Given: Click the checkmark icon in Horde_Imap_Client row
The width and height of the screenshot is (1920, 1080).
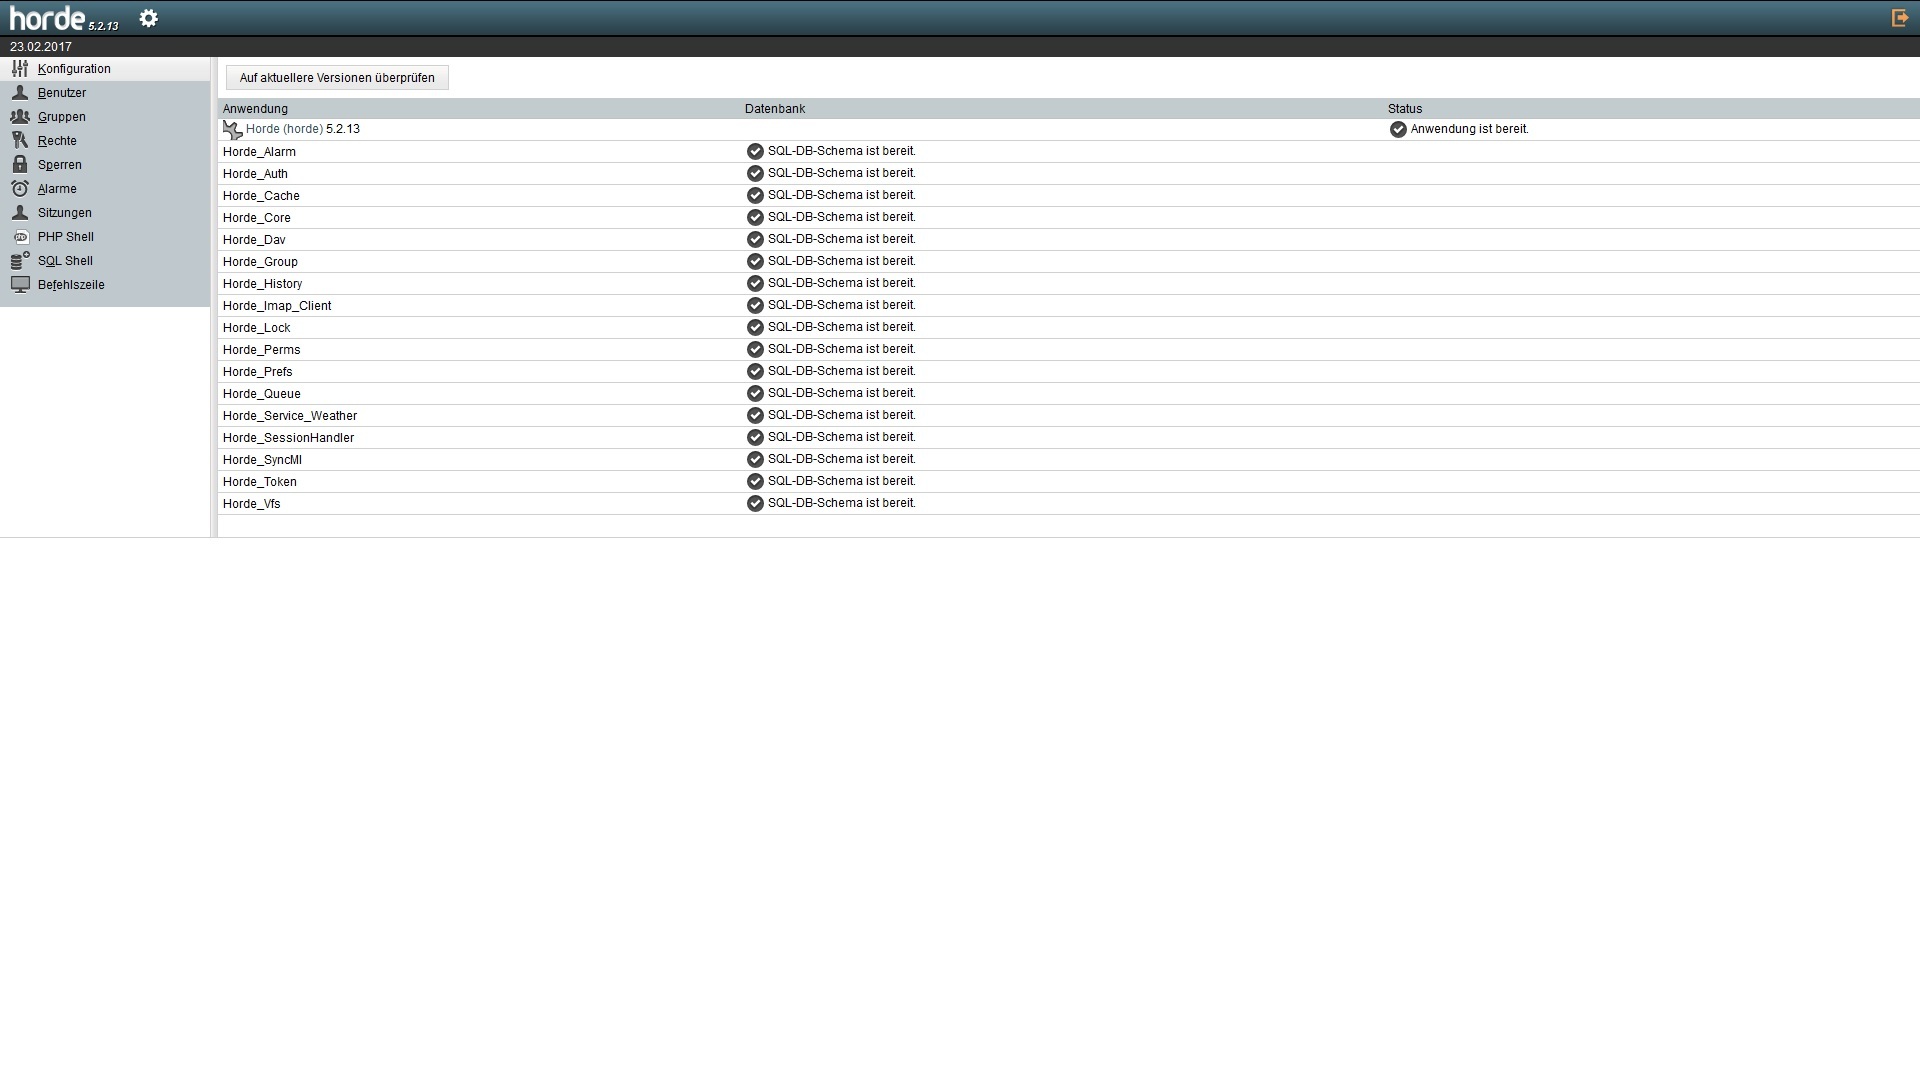Looking at the screenshot, I should (x=755, y=305).
